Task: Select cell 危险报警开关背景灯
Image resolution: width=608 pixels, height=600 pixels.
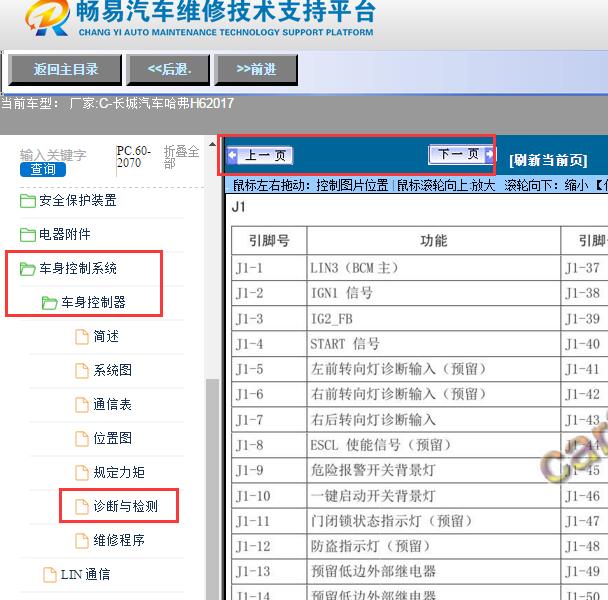Action: pyautogui.click(x=434, y=470)
